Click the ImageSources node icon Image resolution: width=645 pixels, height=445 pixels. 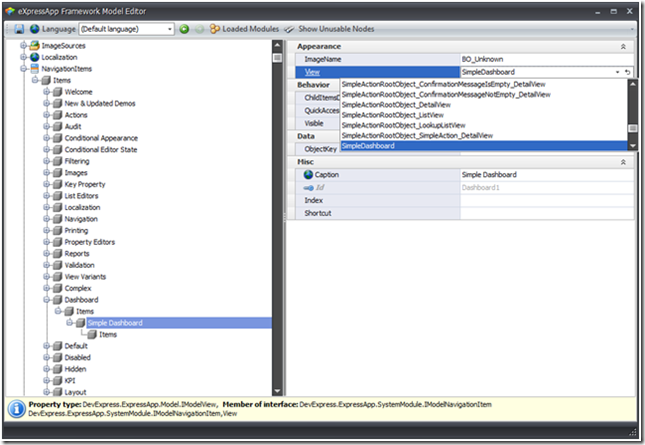point(35,46)
